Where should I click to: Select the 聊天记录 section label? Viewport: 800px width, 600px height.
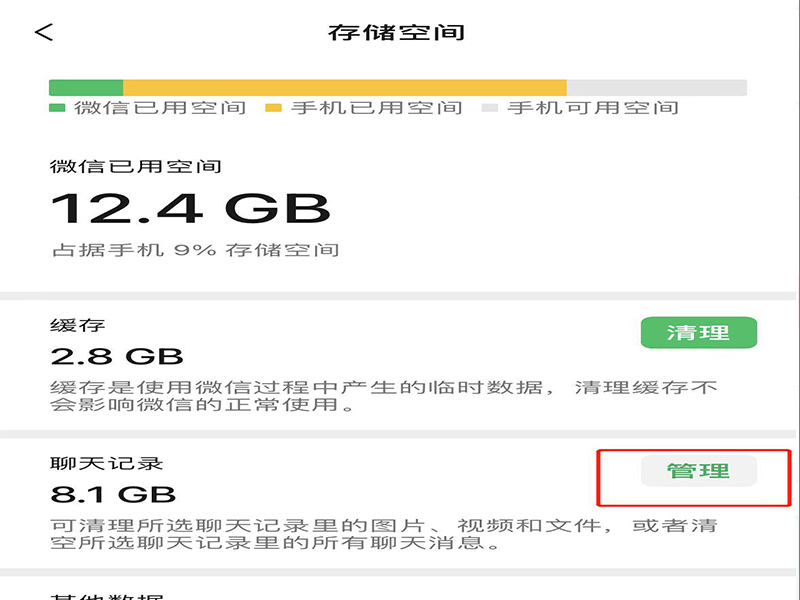coord(106,464)
